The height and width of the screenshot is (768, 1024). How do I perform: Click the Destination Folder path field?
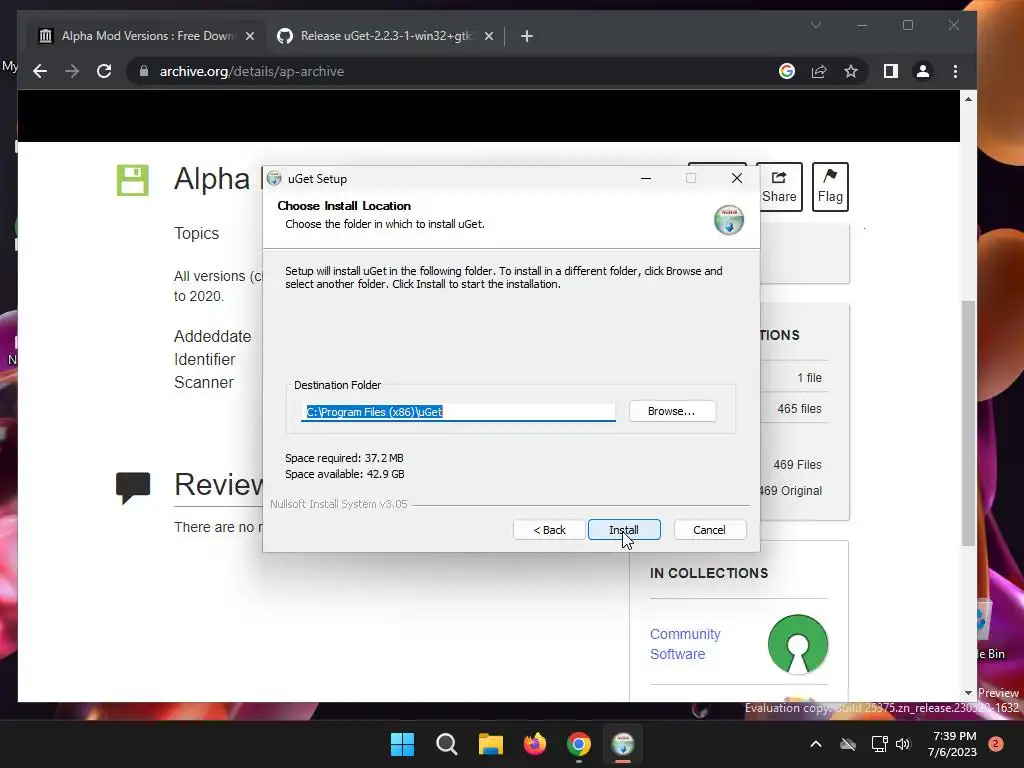click(x=458, y=411)
